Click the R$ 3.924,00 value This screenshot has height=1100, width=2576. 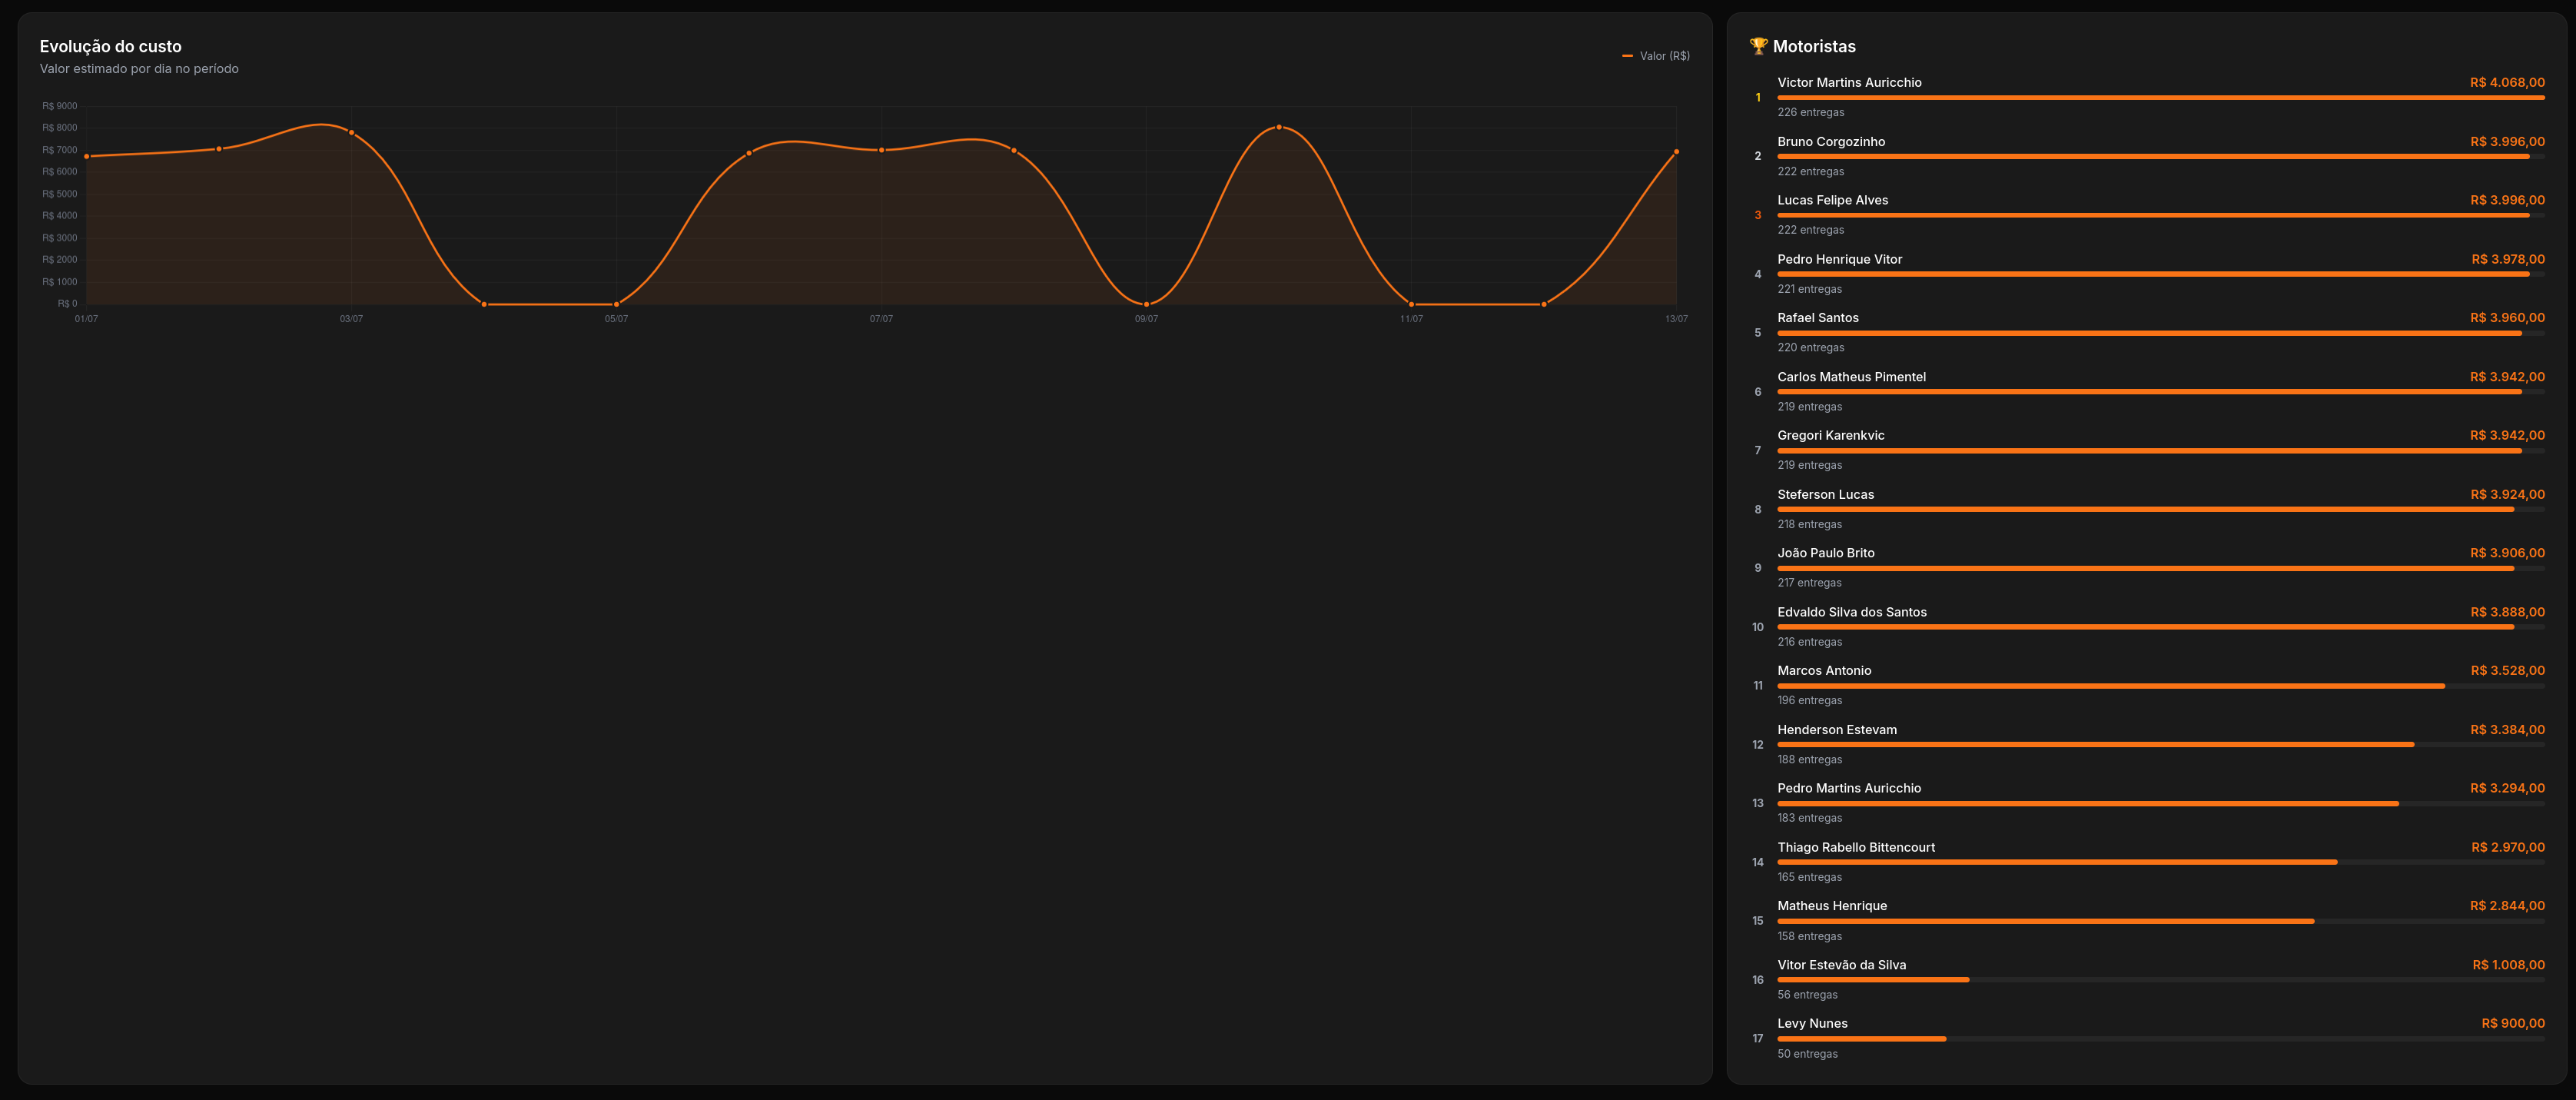click(x=2507, y=494)
